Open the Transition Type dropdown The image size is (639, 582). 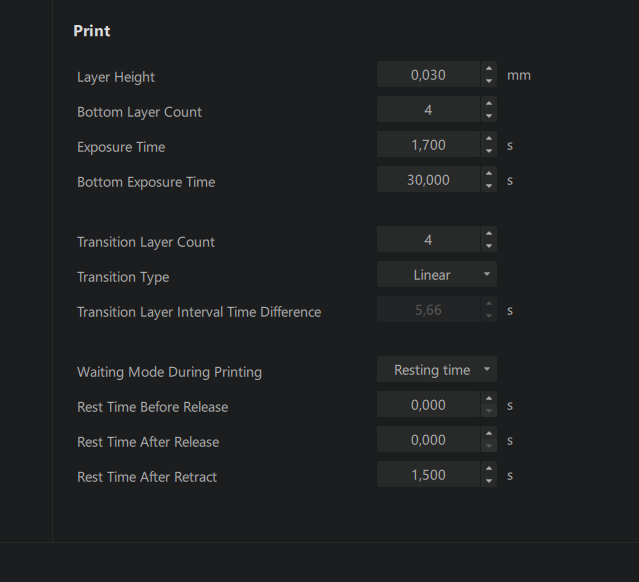[437, 274]
